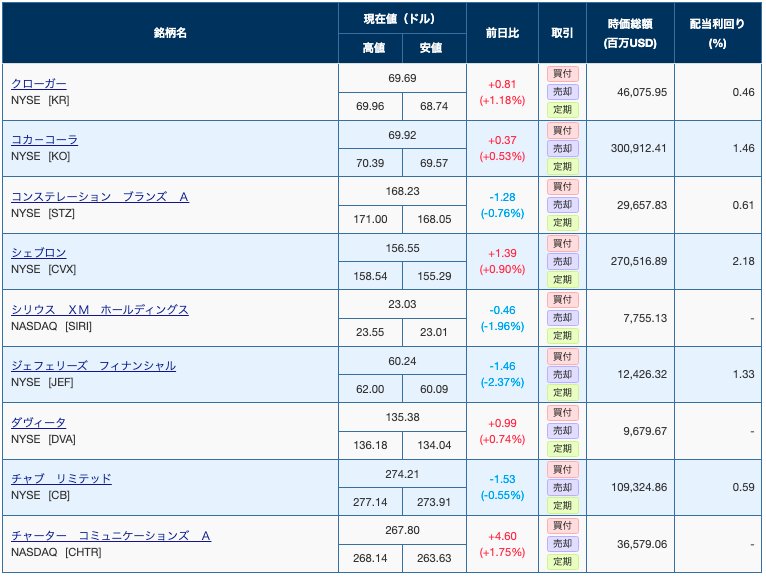Open the シェブロン stock link
The width and height of the screenshot is (766, 578).
point(39,253)
